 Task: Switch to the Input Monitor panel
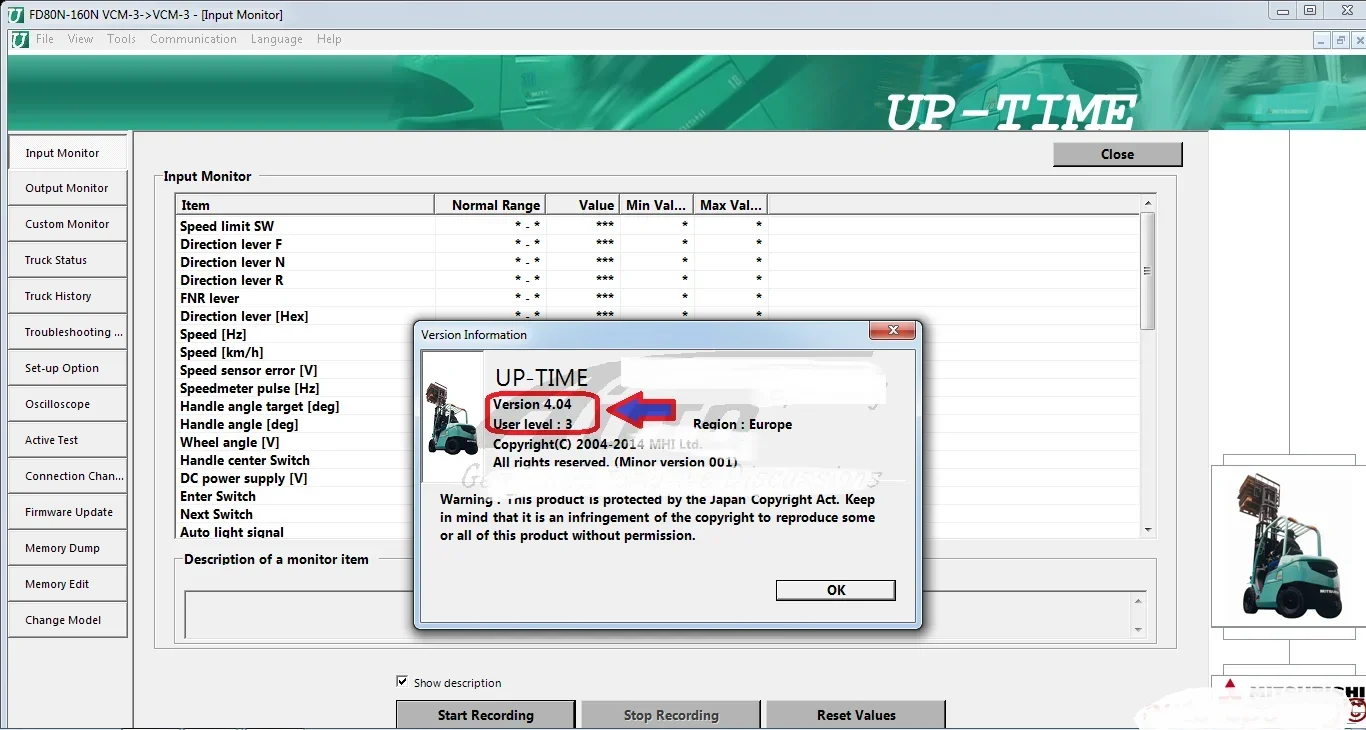point(68,152)
